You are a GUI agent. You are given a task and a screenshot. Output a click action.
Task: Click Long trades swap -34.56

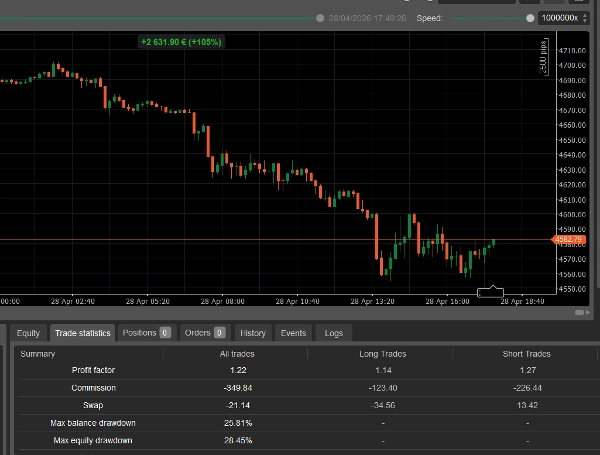tap(383, 405)
